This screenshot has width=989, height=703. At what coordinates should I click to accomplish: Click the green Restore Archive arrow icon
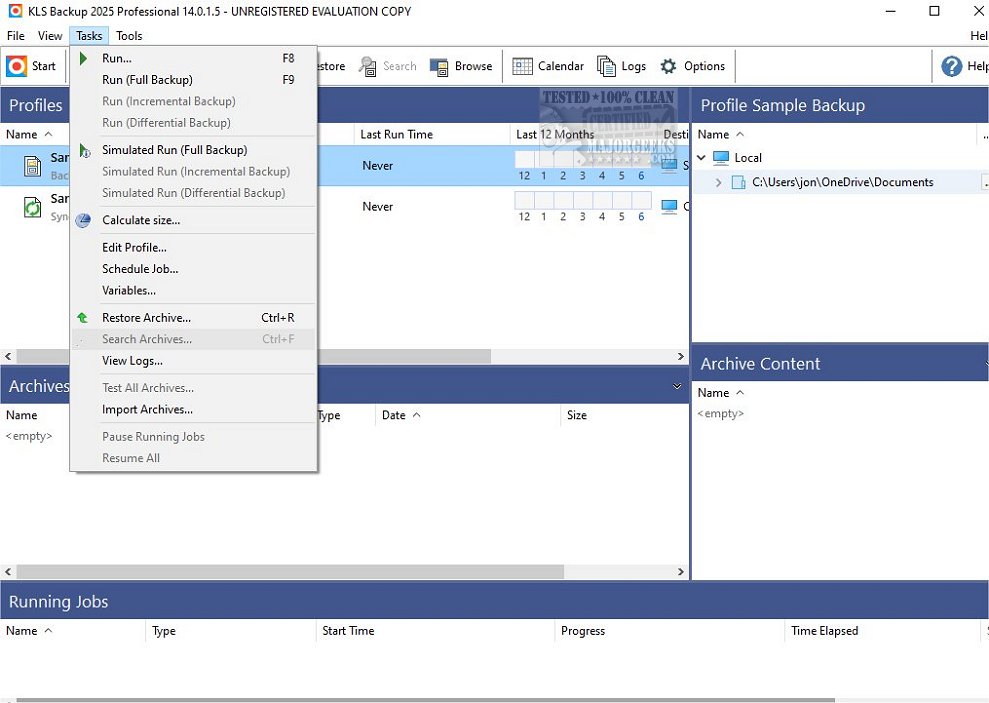83,318
